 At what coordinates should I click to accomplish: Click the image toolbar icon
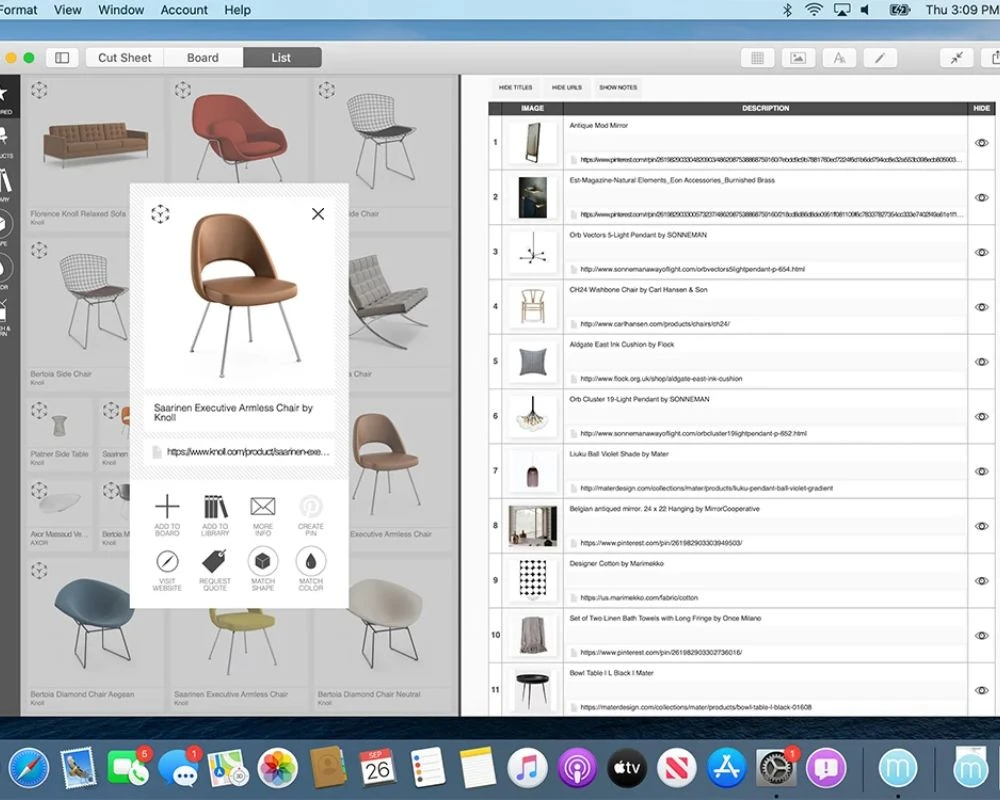[x=798, y=58]
